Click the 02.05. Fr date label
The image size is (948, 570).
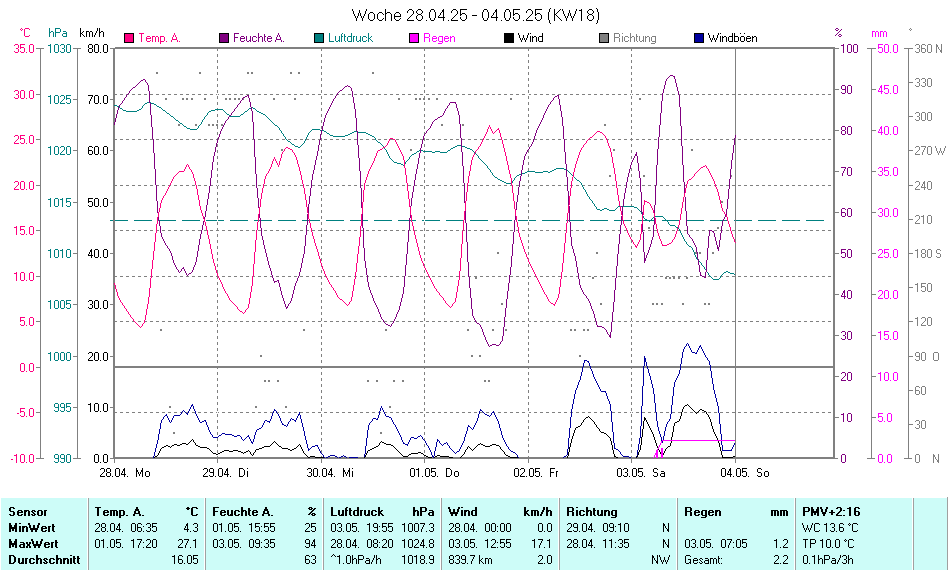tap(536, 473)
